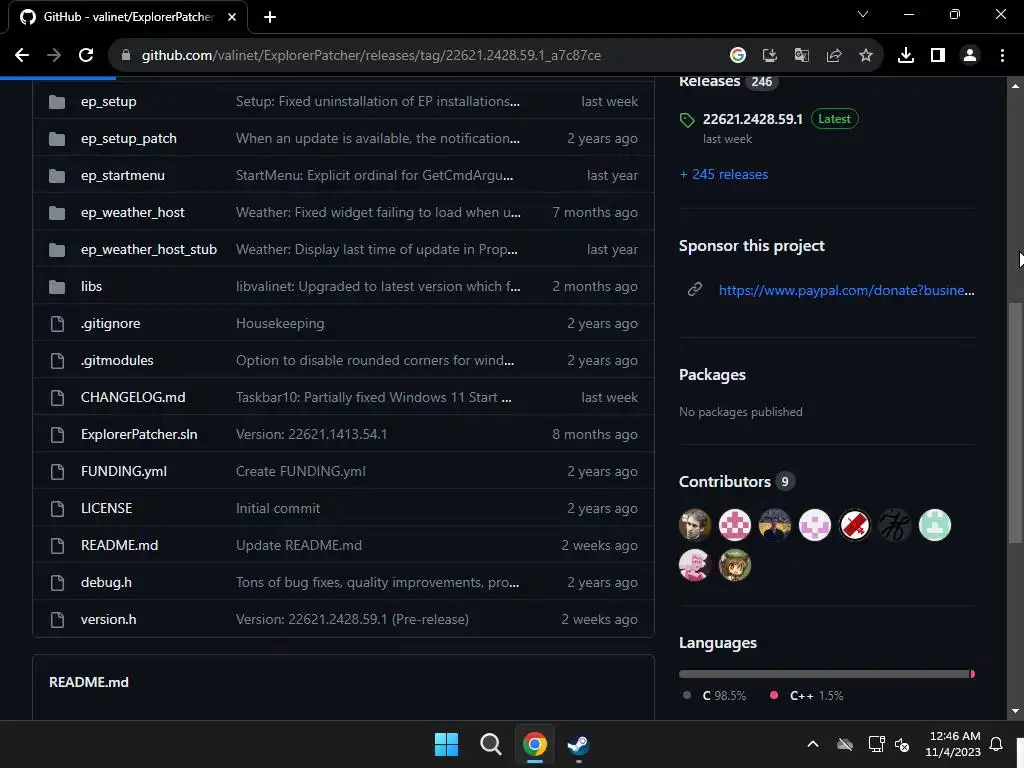Image resolution: width=1024 pixels, height=768 pixels.
Task: Click the release tag icon
Action: coord(687,120)
